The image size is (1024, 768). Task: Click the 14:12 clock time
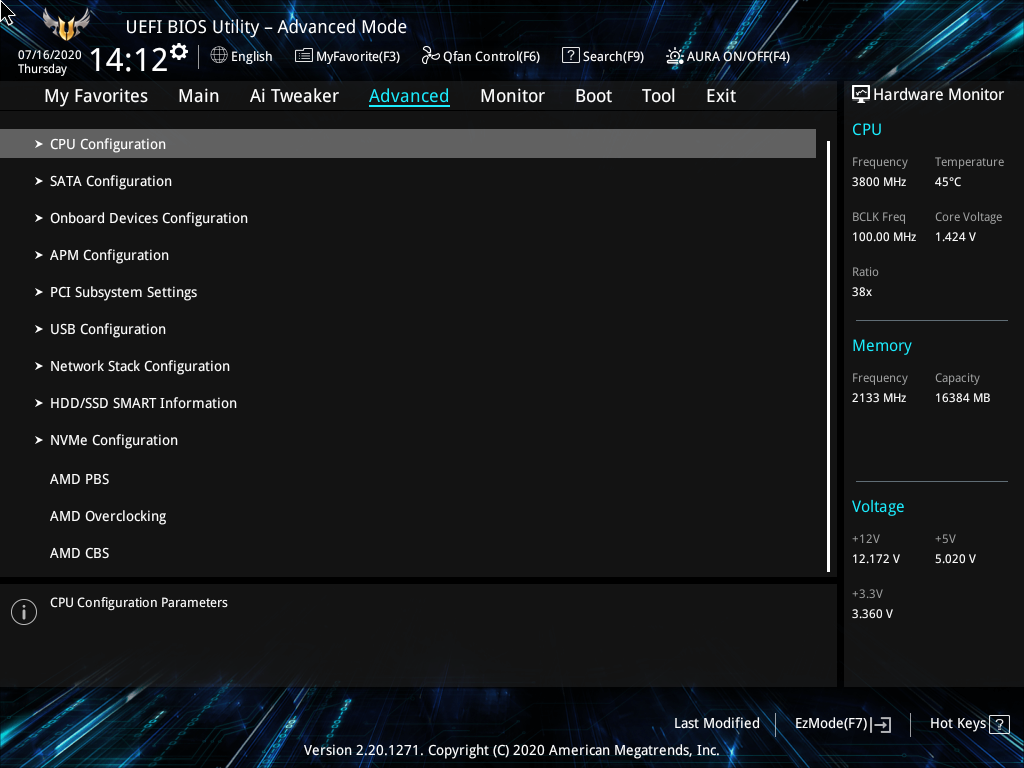[x=128, y=59]
